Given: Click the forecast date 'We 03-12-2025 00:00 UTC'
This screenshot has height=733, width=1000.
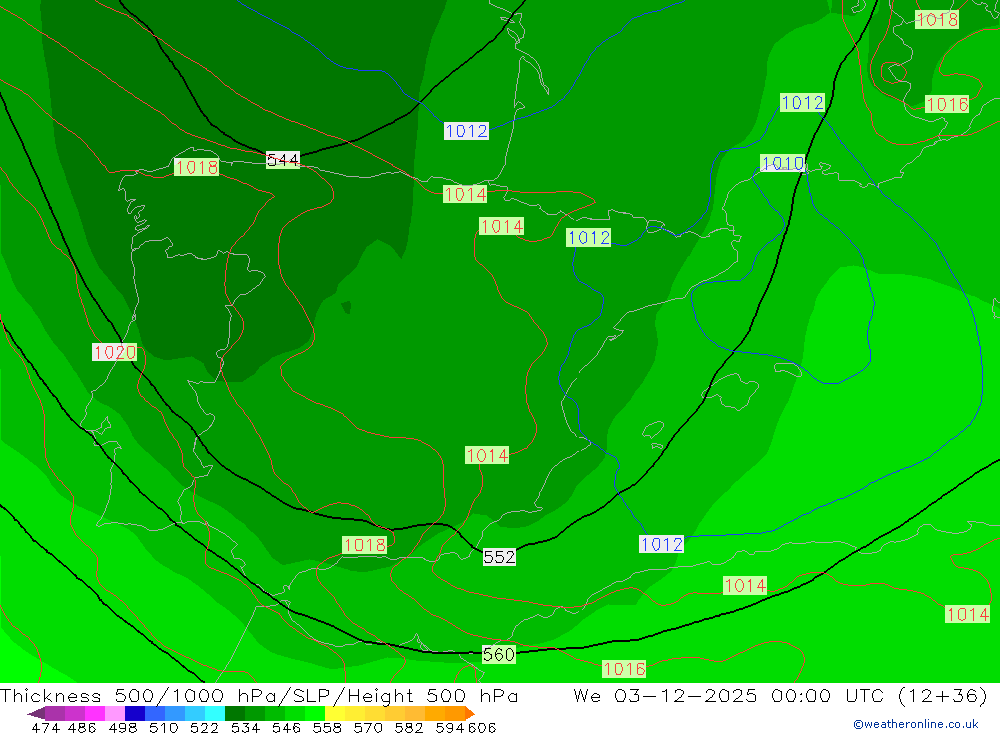Looking at the screenshot, I should point(731,695).
